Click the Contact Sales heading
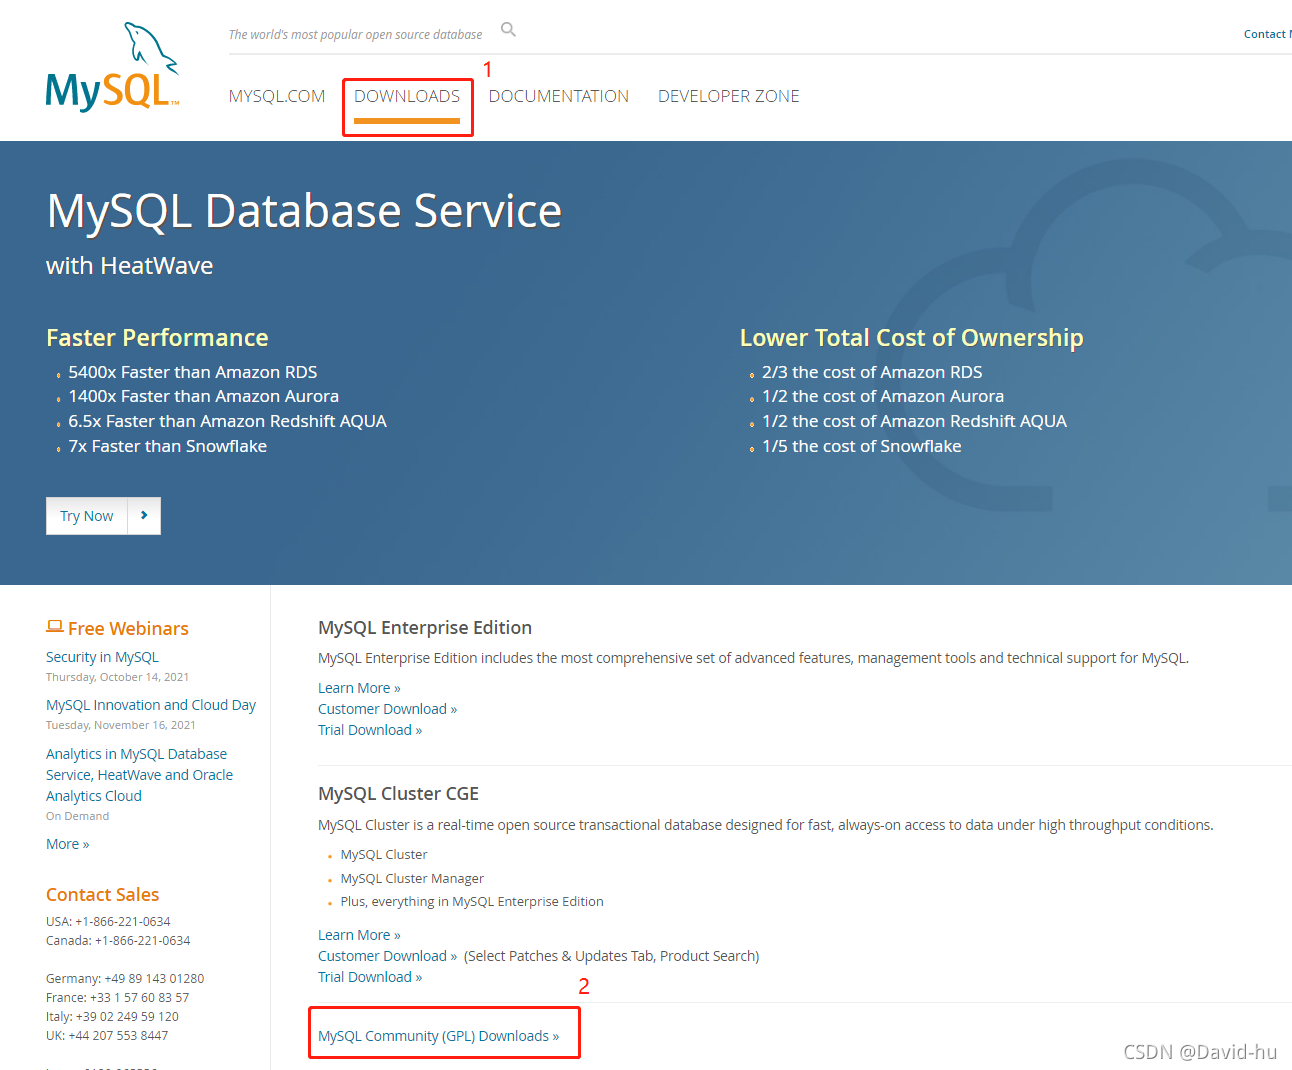The width and height of the screenshot is (1292, 1070). [102, 894]
